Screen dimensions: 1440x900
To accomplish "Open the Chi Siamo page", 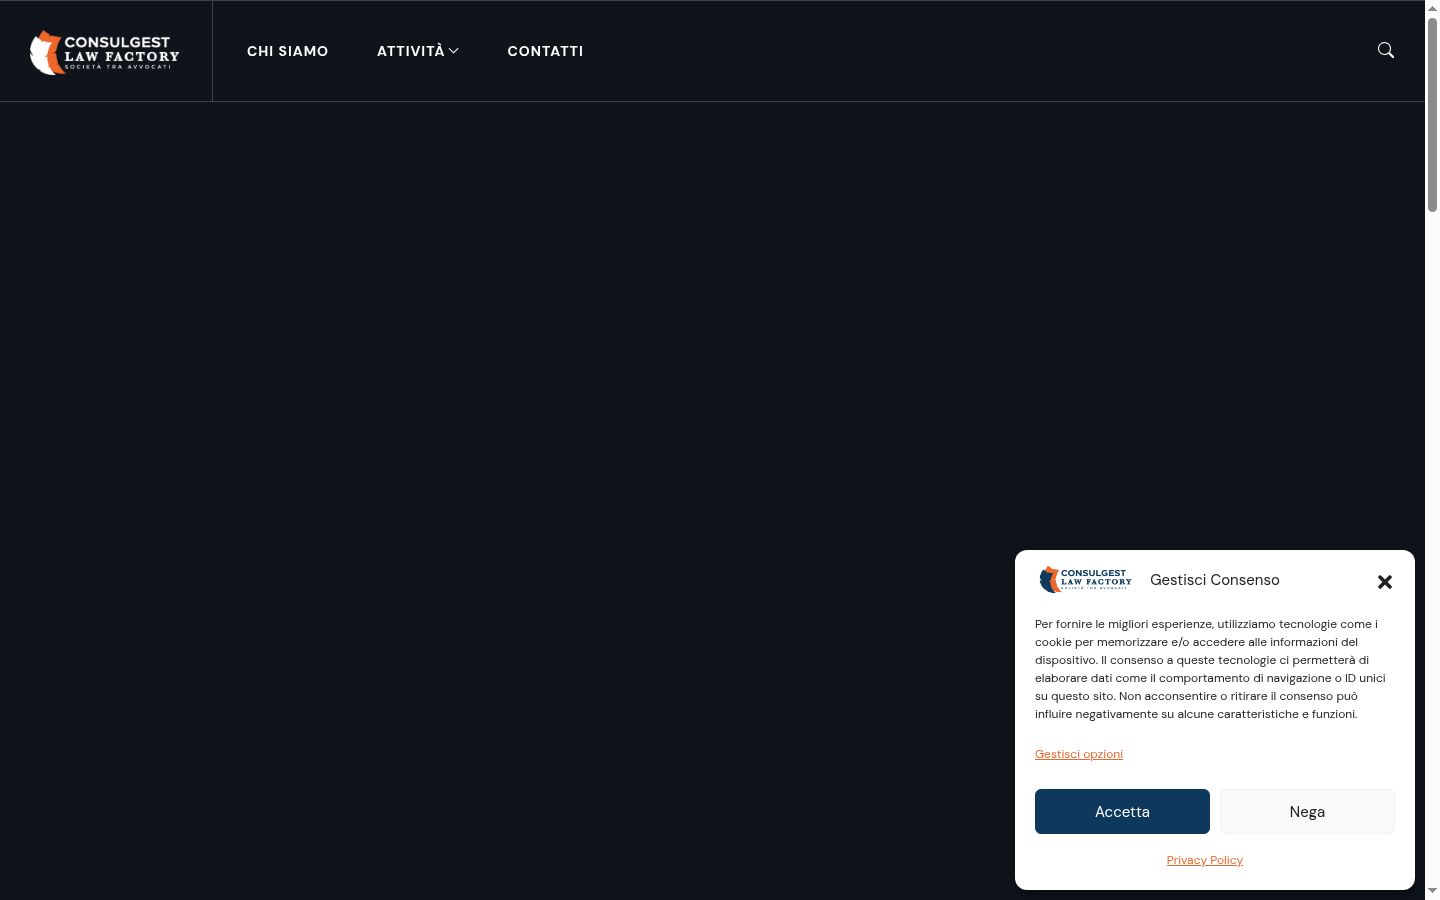I will point(288,51).
